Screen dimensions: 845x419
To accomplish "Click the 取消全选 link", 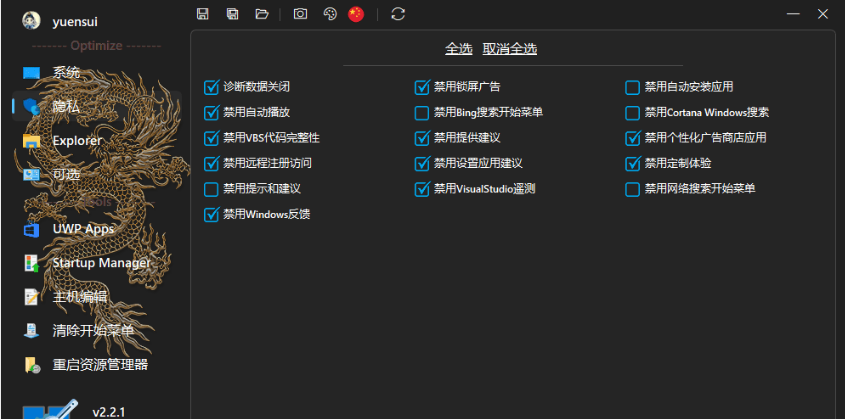I will tap(510, 49).
